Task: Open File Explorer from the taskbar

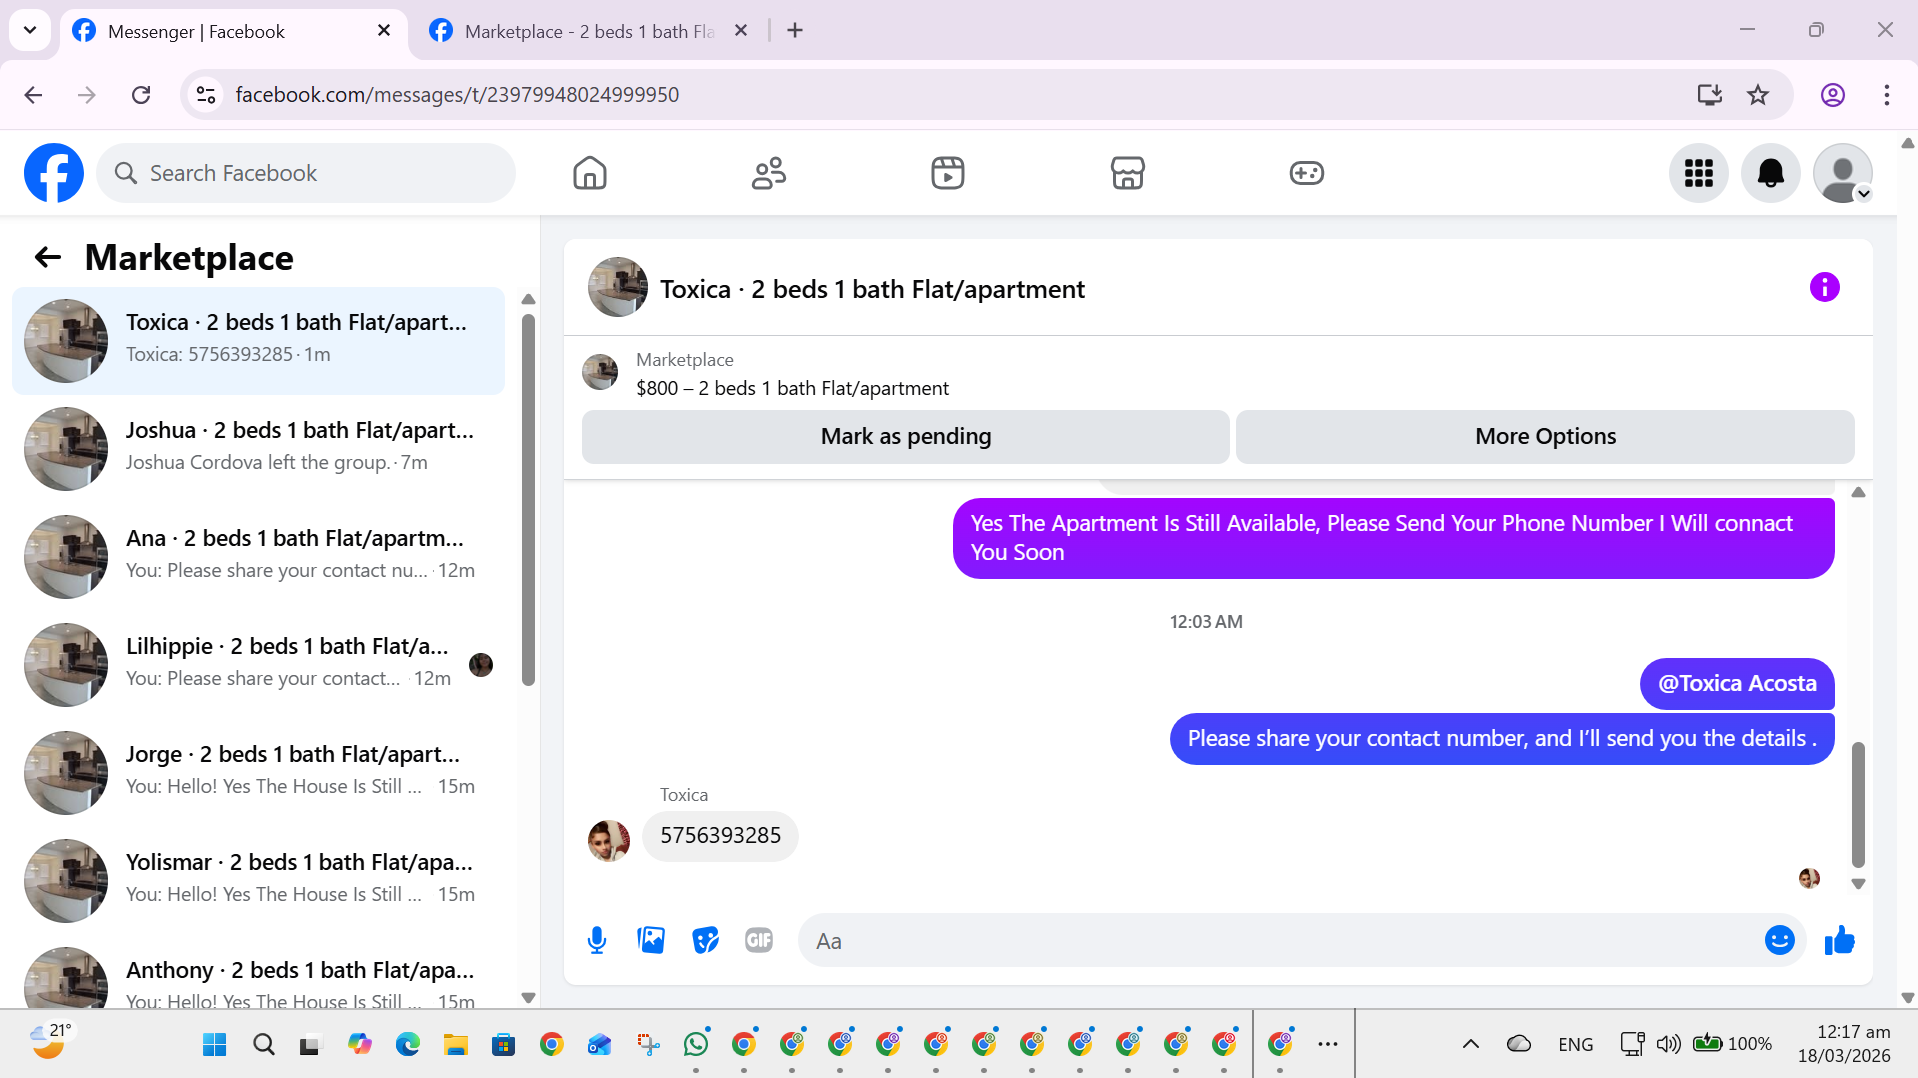Action: tap(456, 1045)
